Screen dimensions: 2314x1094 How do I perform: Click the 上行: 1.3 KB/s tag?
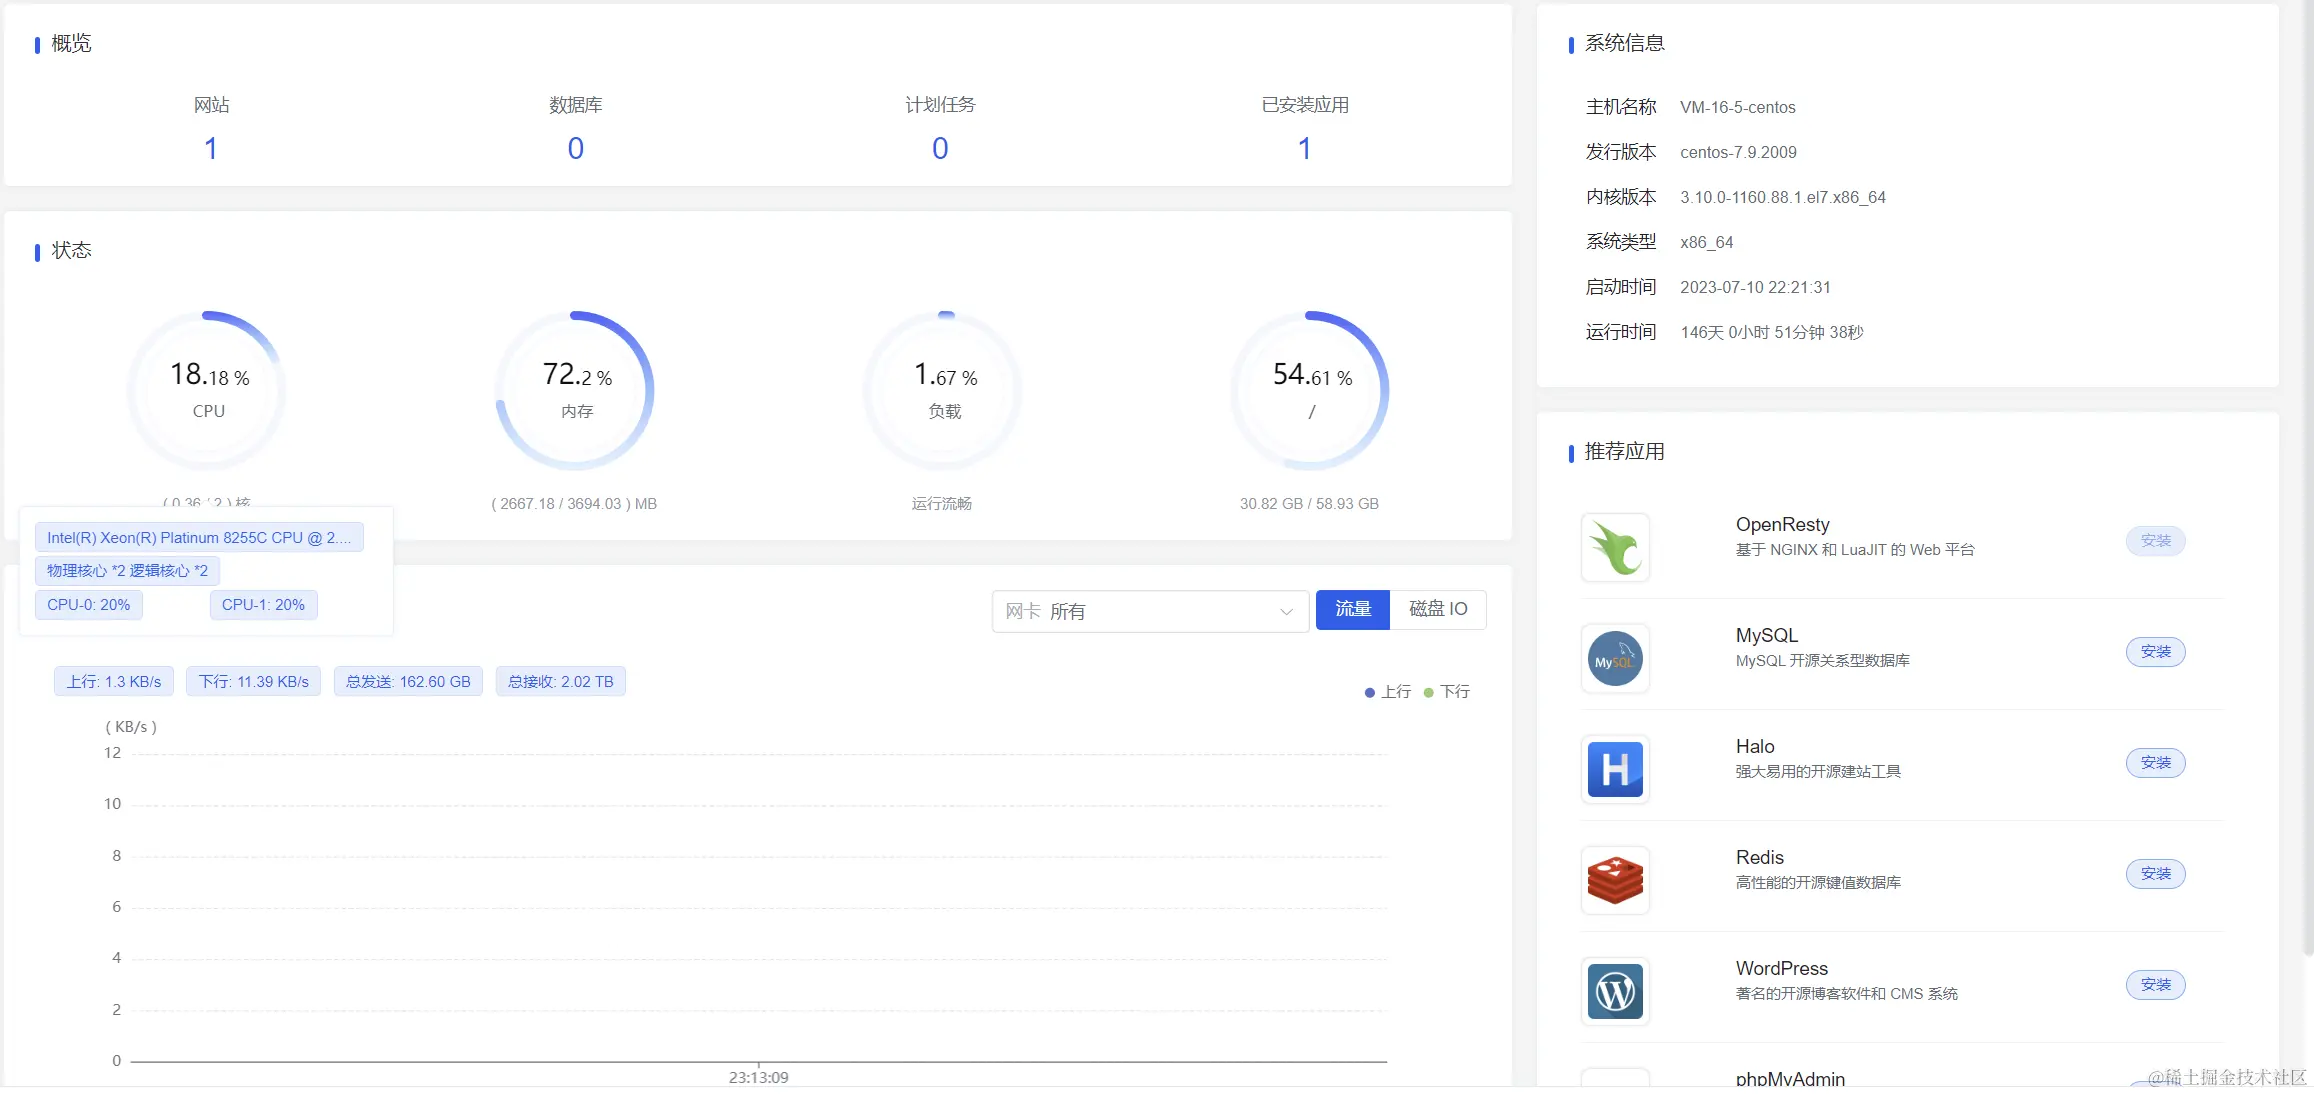click(114, 682)
